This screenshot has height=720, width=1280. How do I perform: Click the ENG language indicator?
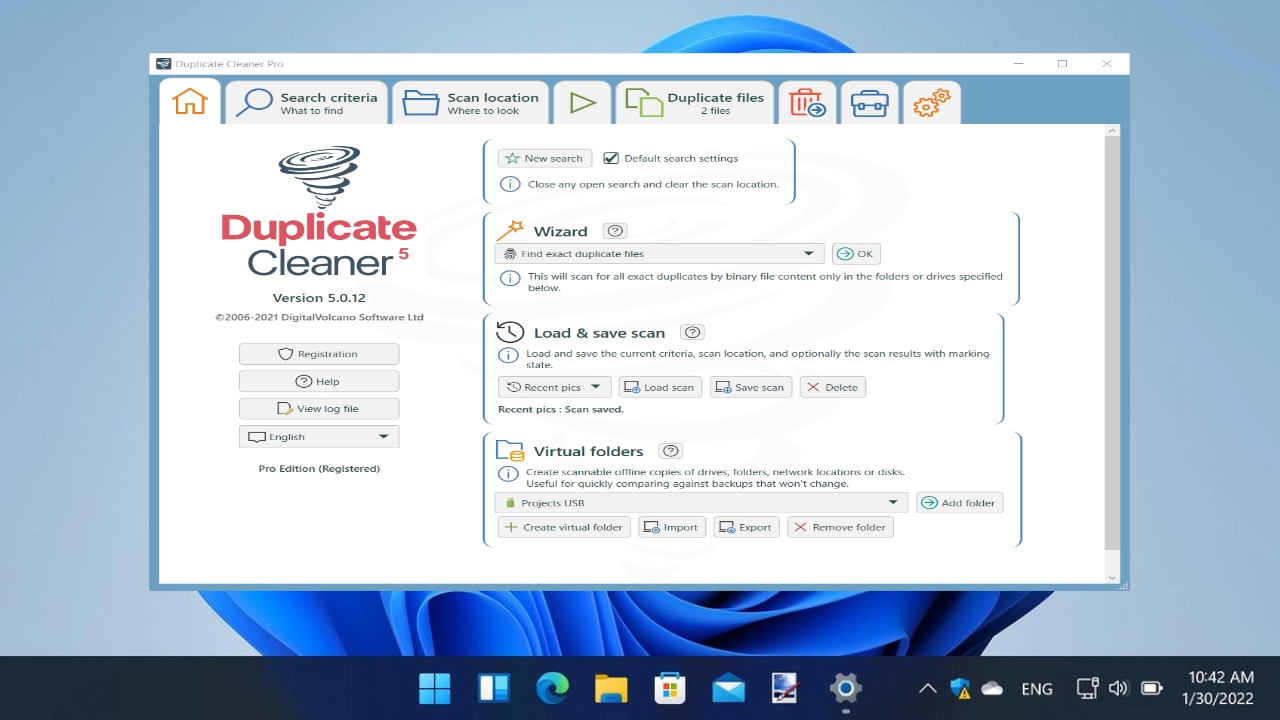point(1037,689)
